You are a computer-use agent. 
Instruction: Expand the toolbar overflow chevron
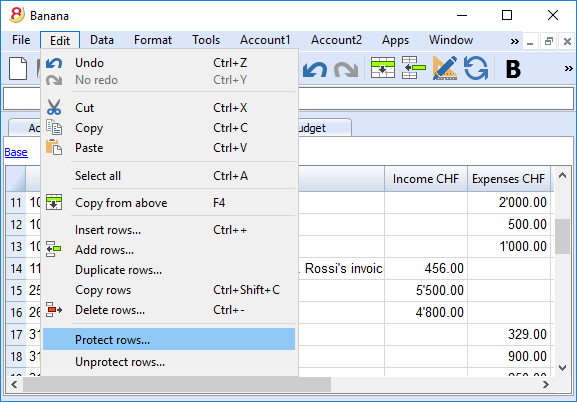click(569, 68)
